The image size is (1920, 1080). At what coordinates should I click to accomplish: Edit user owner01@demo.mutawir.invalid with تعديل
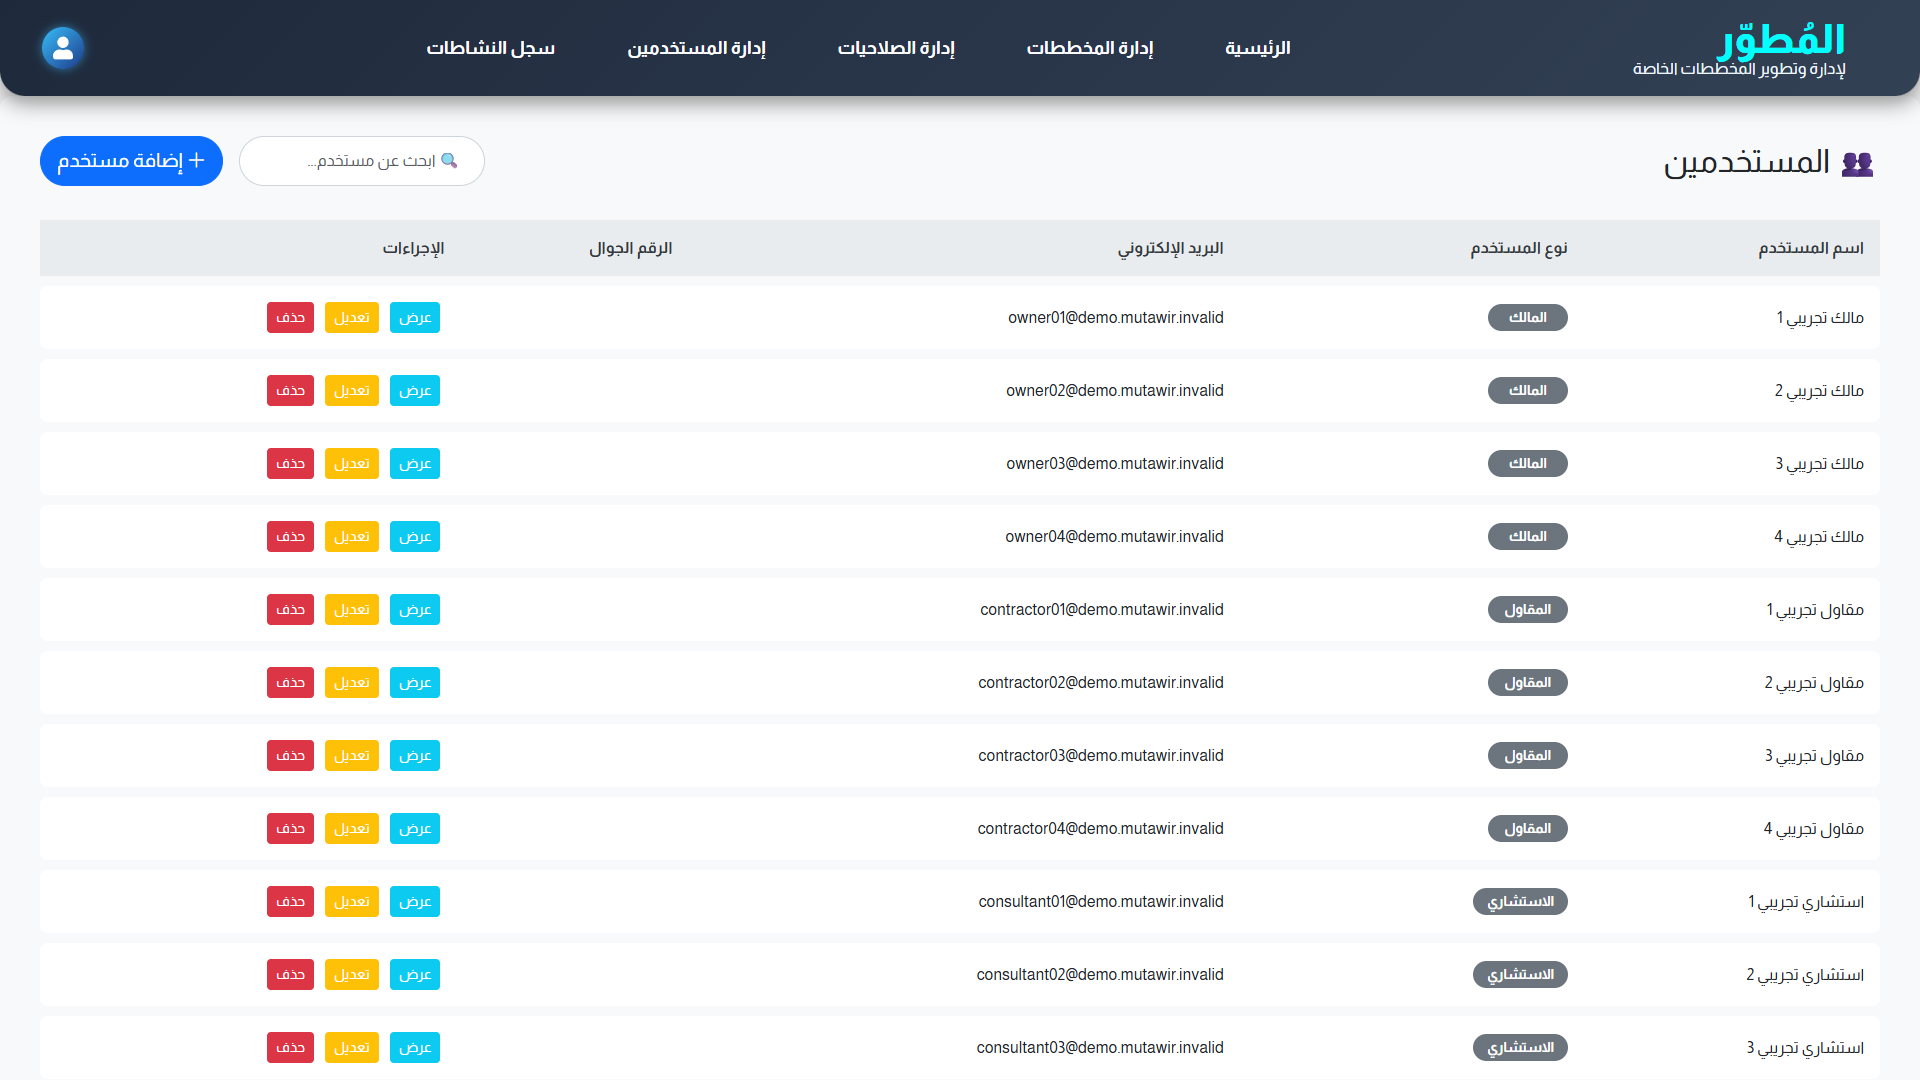coord(352,317)
